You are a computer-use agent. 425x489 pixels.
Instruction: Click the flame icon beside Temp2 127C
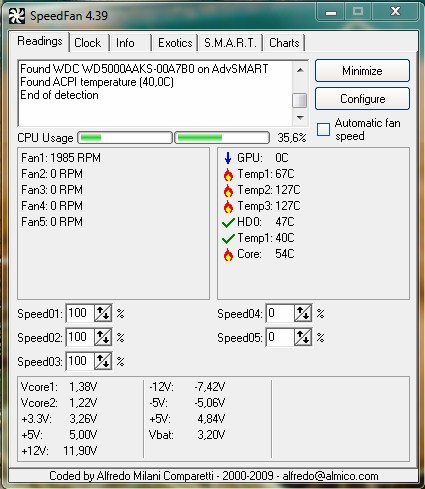click(228, 190)
